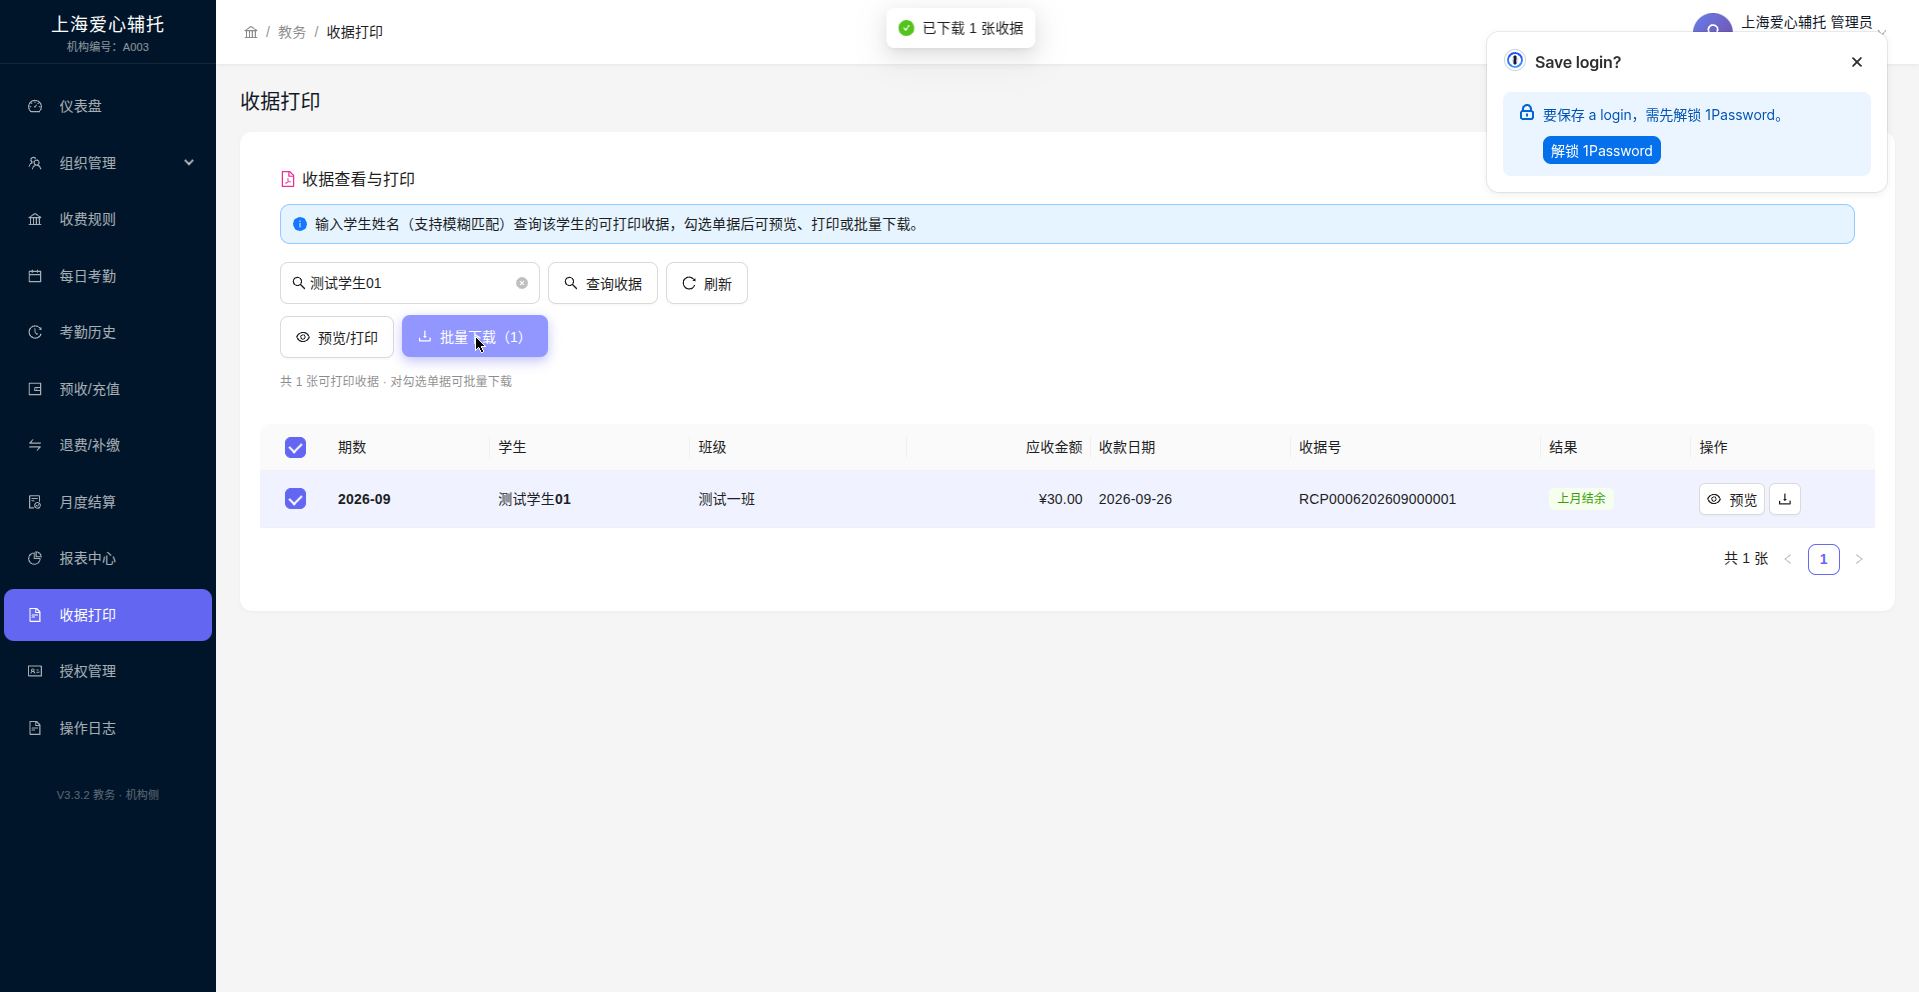The image size is (1919, 992).
Task: Click the 刷新 refresh button
Action: tap(707, 283)
